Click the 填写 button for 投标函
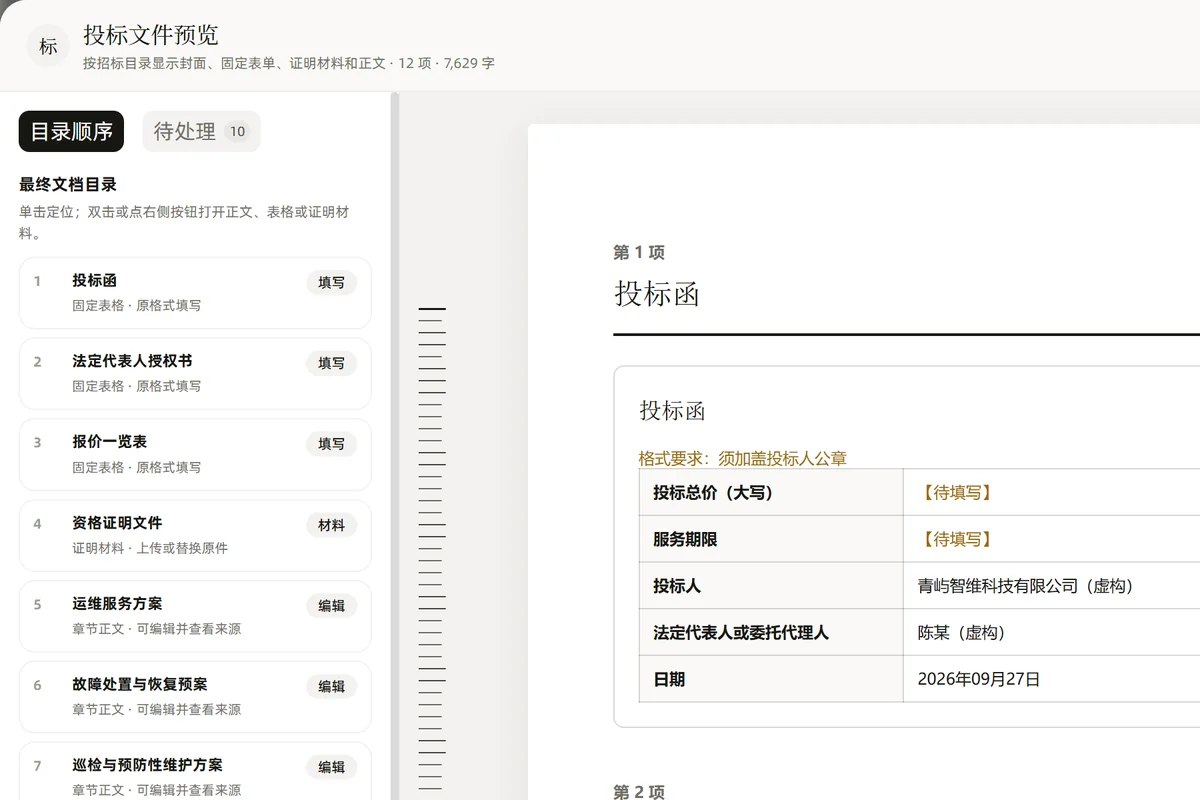The height and width of the screenshot is (800, 1200). pos(331,283)
